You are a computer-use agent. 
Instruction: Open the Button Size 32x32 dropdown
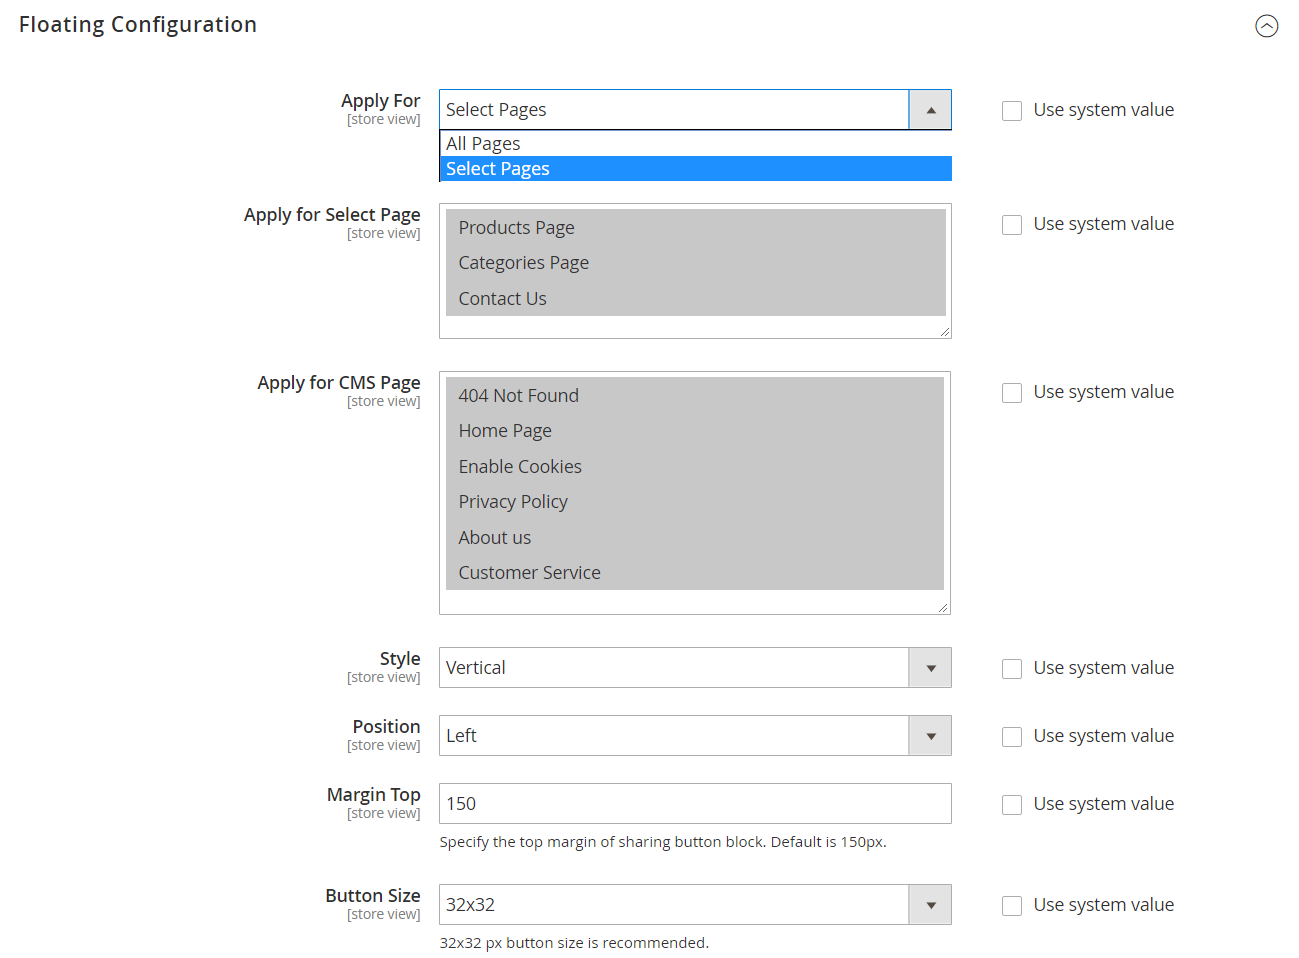click(694, 905)
